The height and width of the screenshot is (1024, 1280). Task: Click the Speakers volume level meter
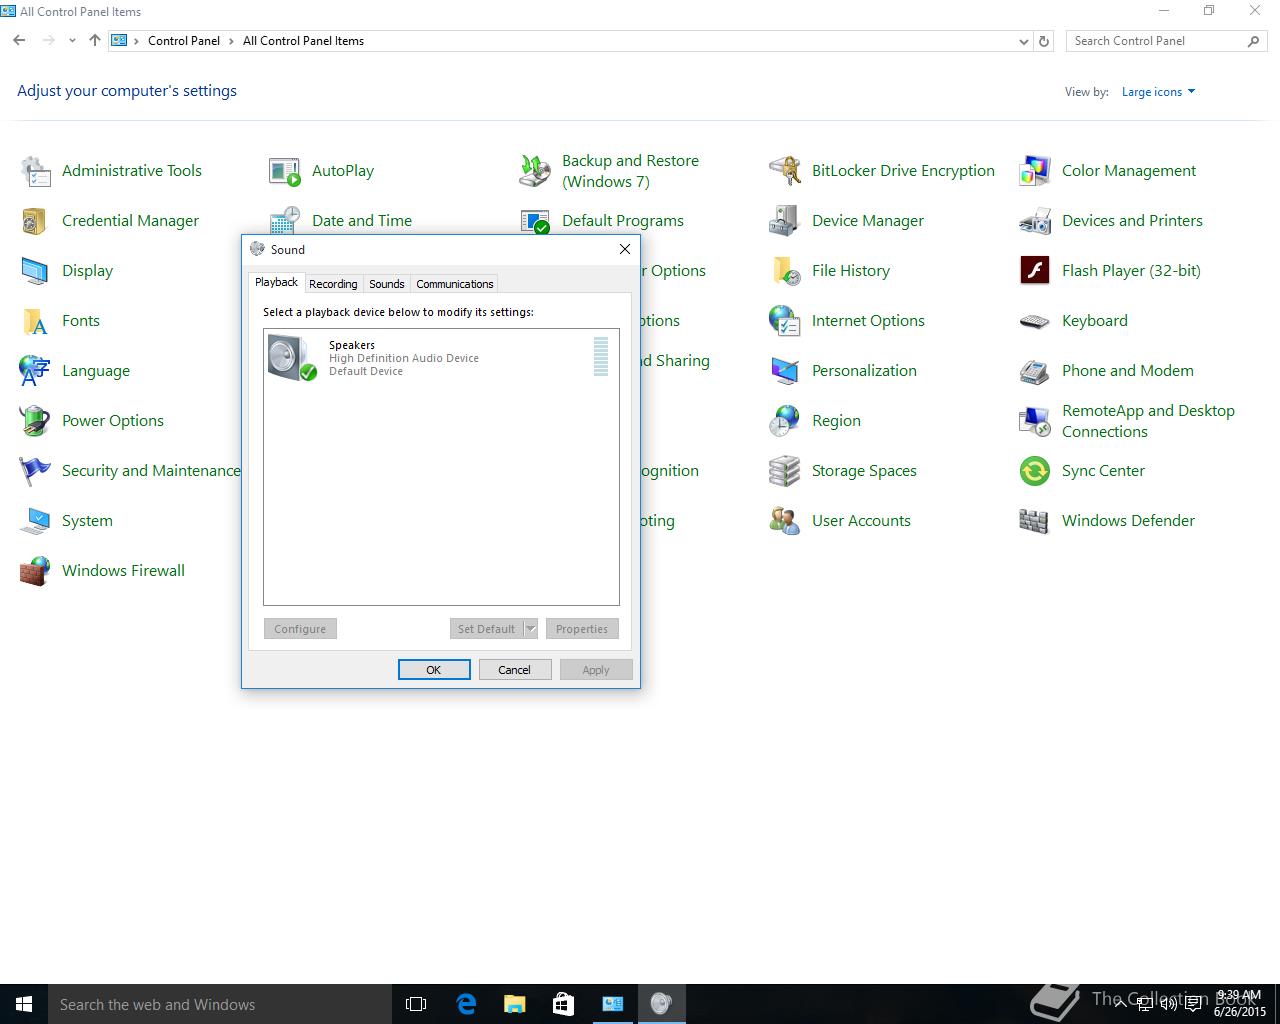[x=601, y=357]
